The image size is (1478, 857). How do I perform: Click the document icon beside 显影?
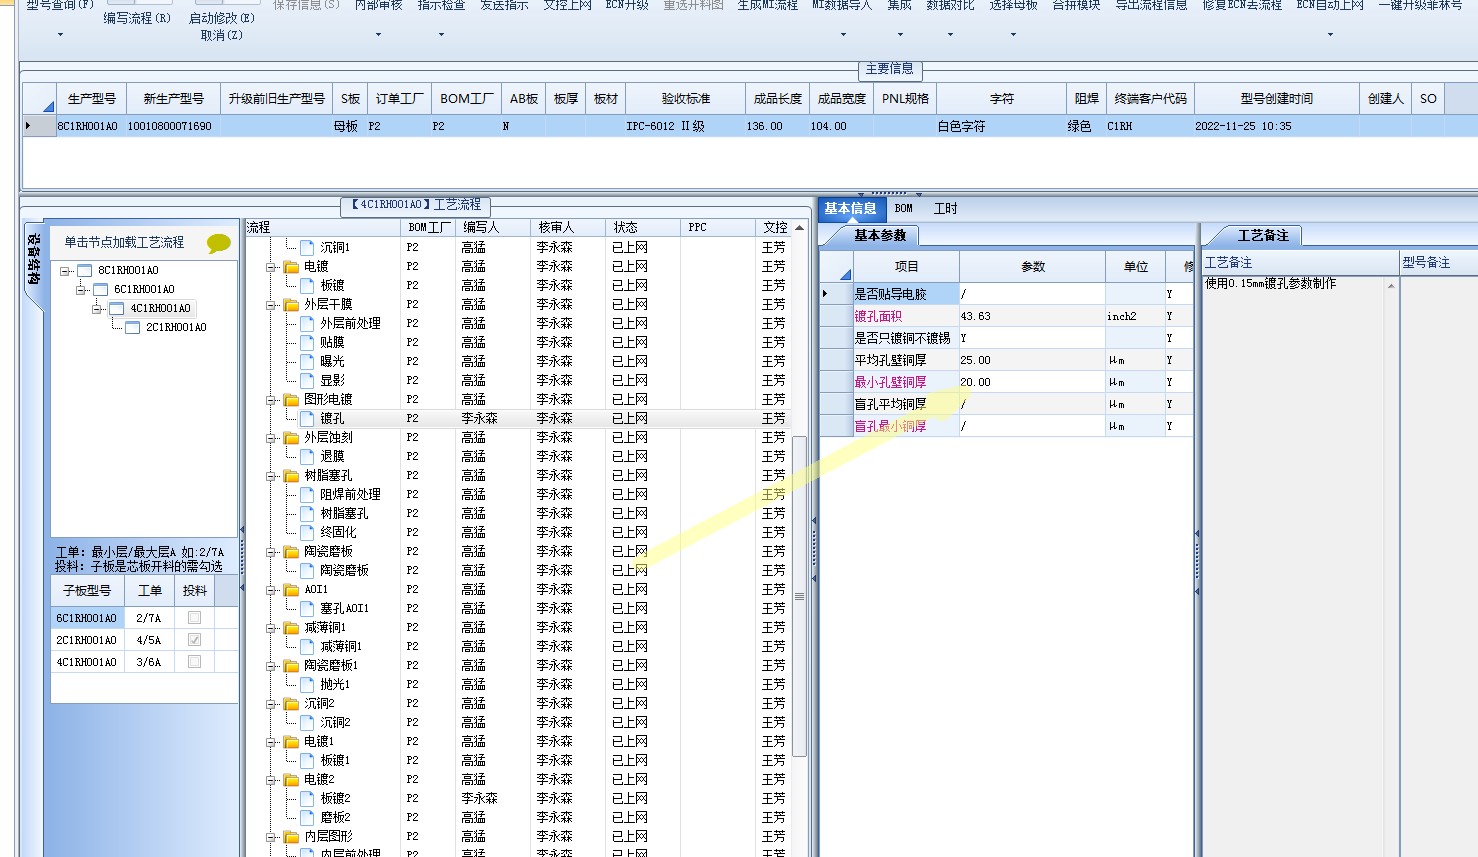tap(307, 380)
